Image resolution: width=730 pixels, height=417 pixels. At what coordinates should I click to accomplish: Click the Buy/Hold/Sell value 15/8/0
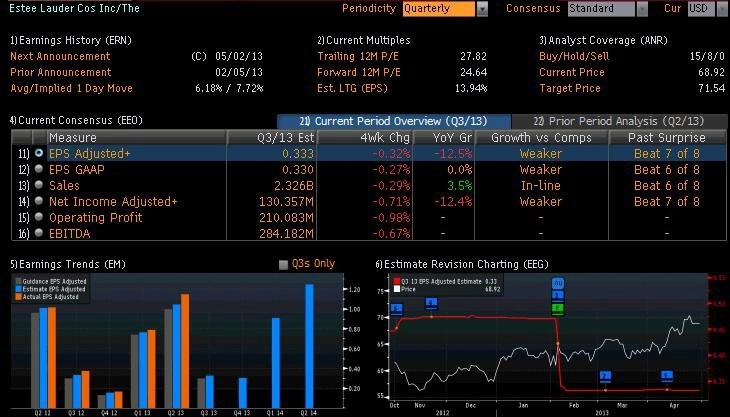point(707,56)
